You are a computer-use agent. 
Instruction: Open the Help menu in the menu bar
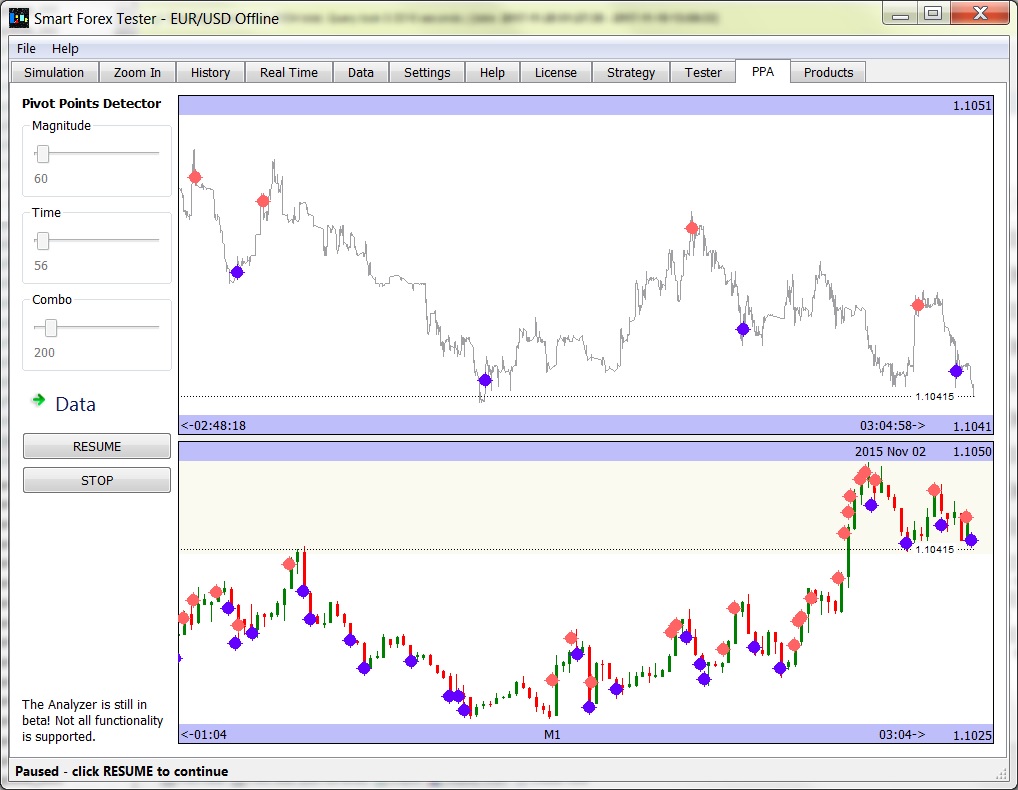tap(65, 49)
